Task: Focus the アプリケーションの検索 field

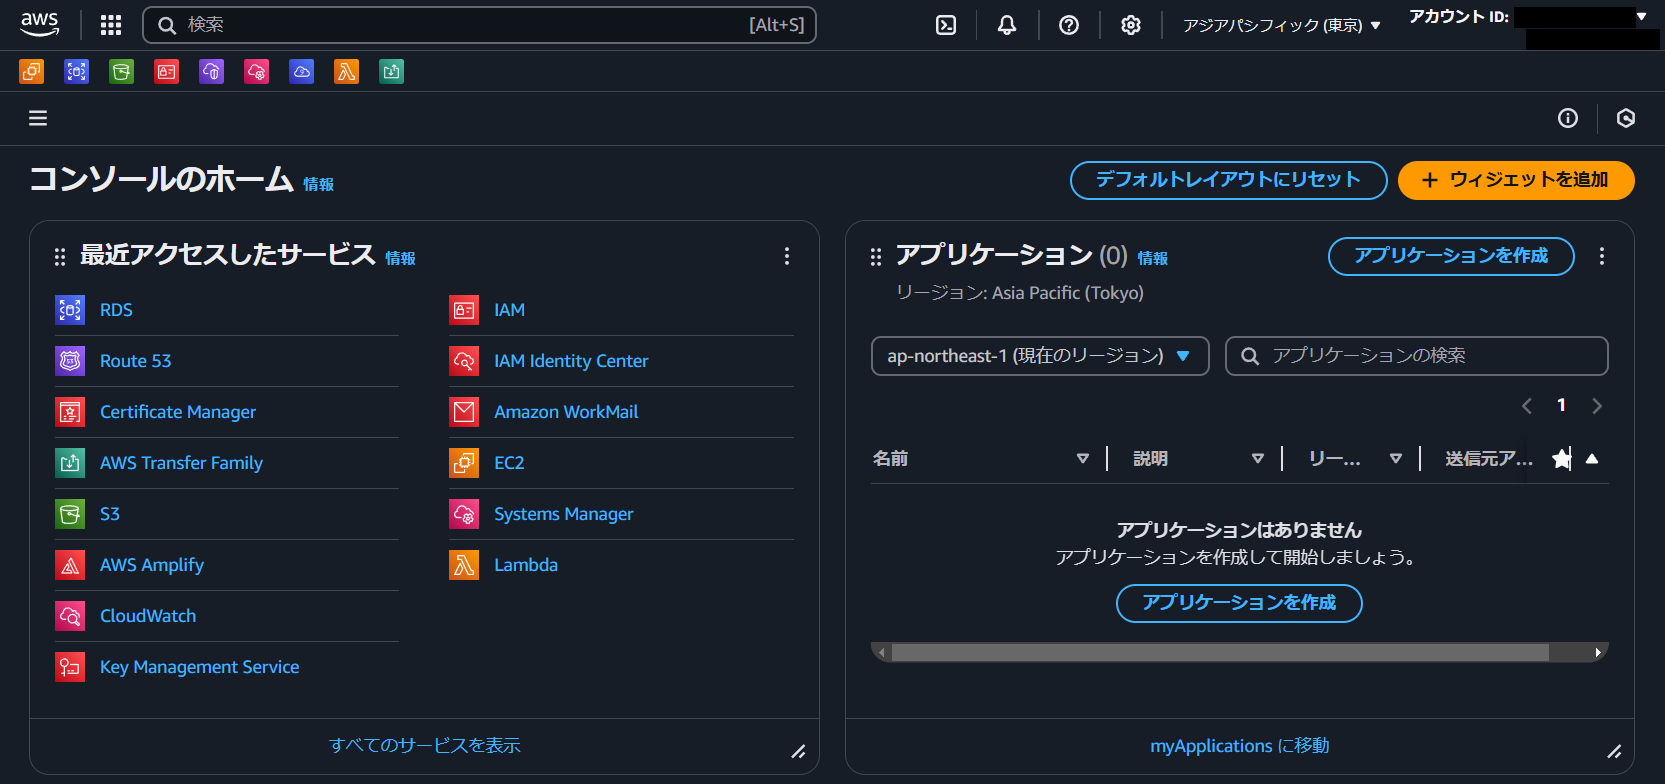Action: 1417,356
